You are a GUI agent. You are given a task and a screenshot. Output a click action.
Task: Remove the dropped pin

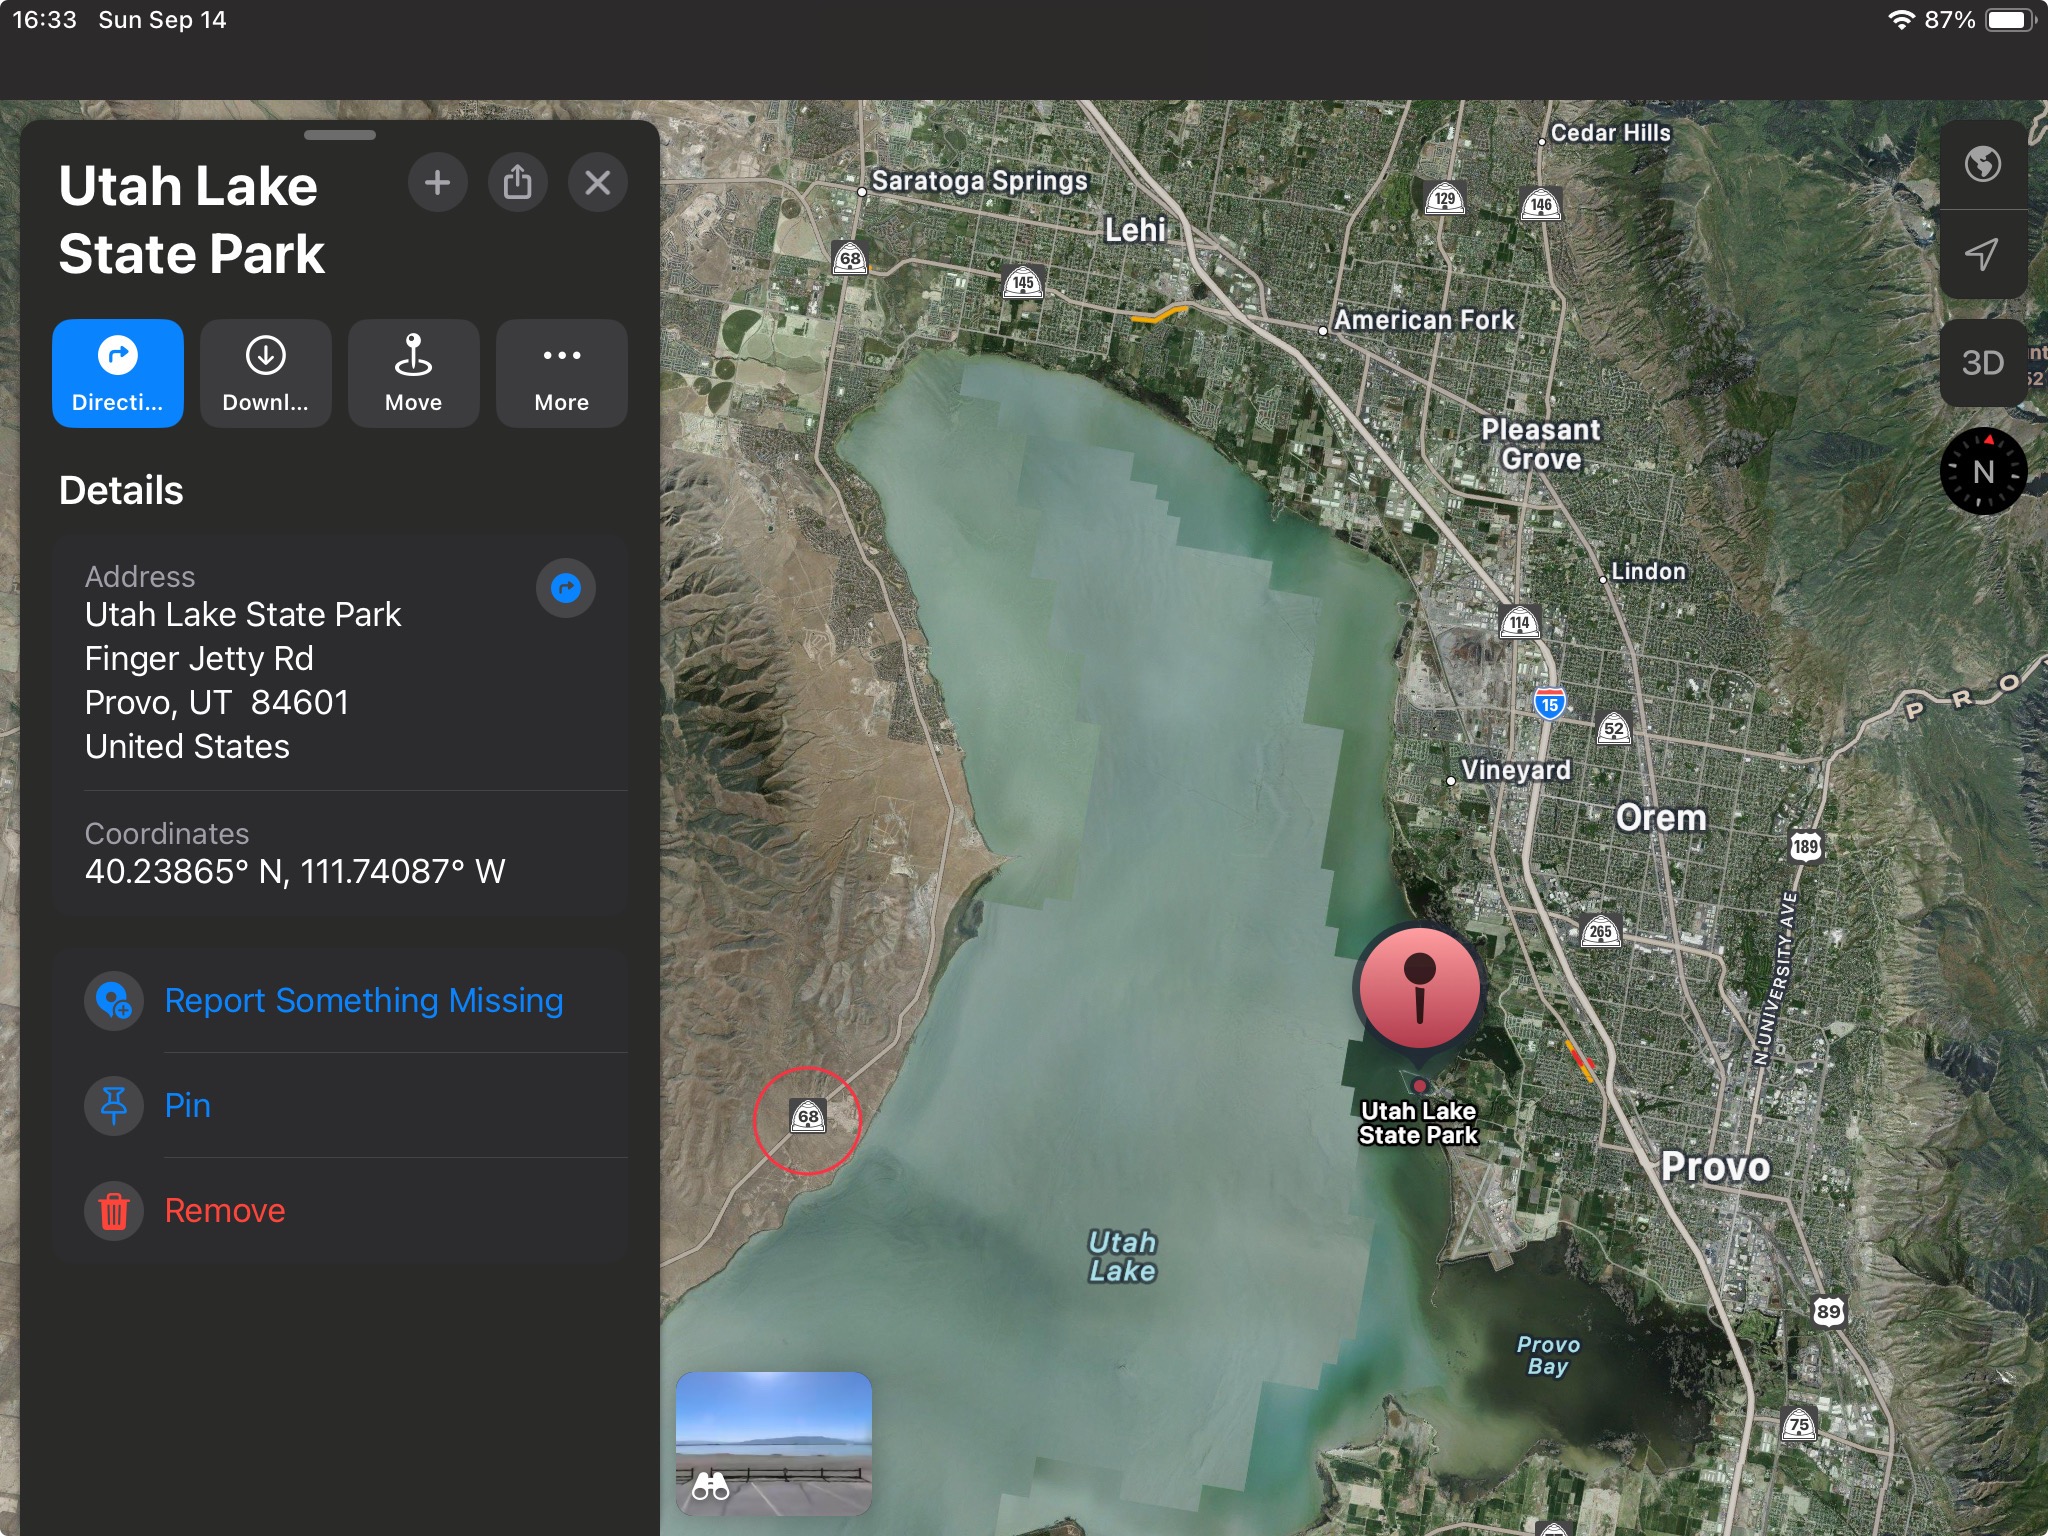pyautogui.click(x=341, y=1210)
